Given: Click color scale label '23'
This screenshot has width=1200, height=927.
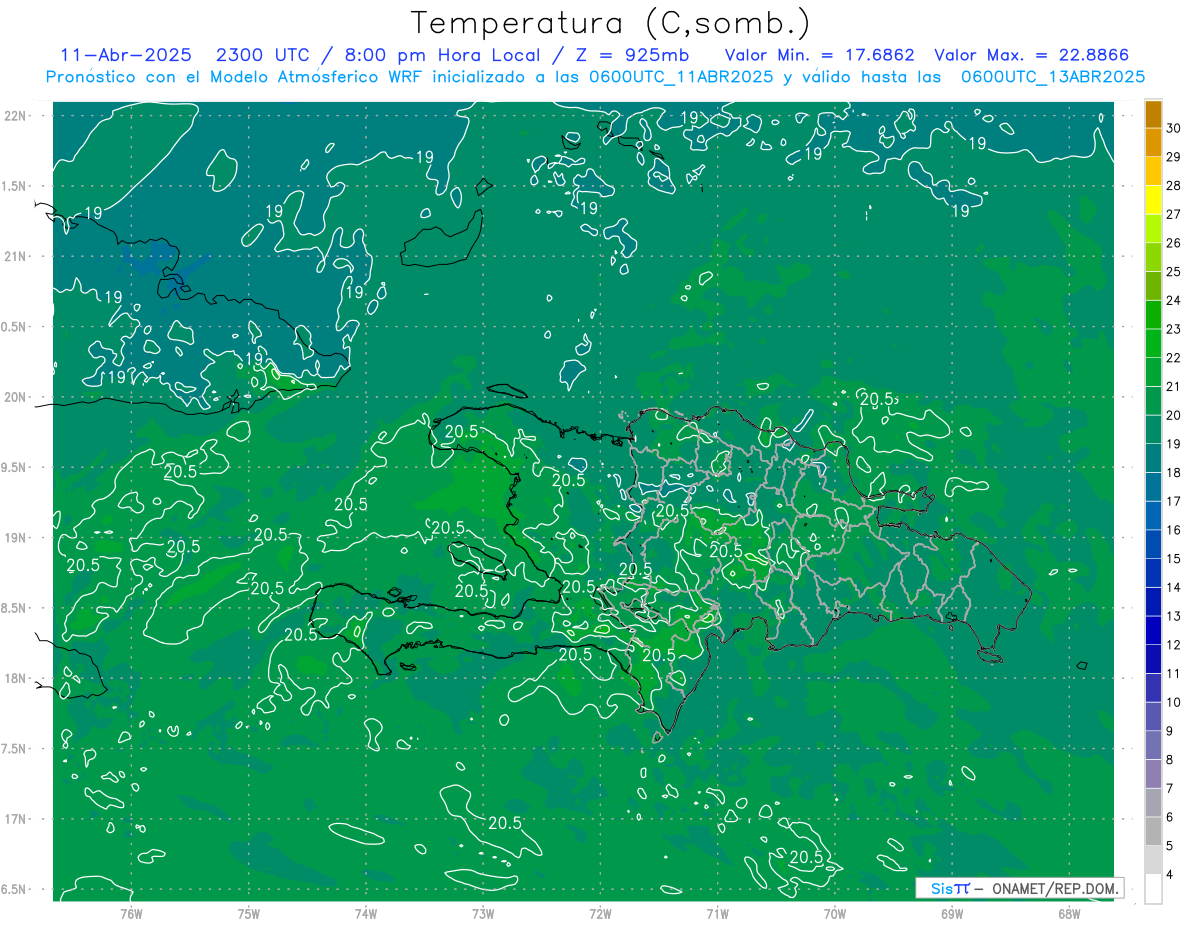Looking at the screenshot, I should (x=1174, y=329).
